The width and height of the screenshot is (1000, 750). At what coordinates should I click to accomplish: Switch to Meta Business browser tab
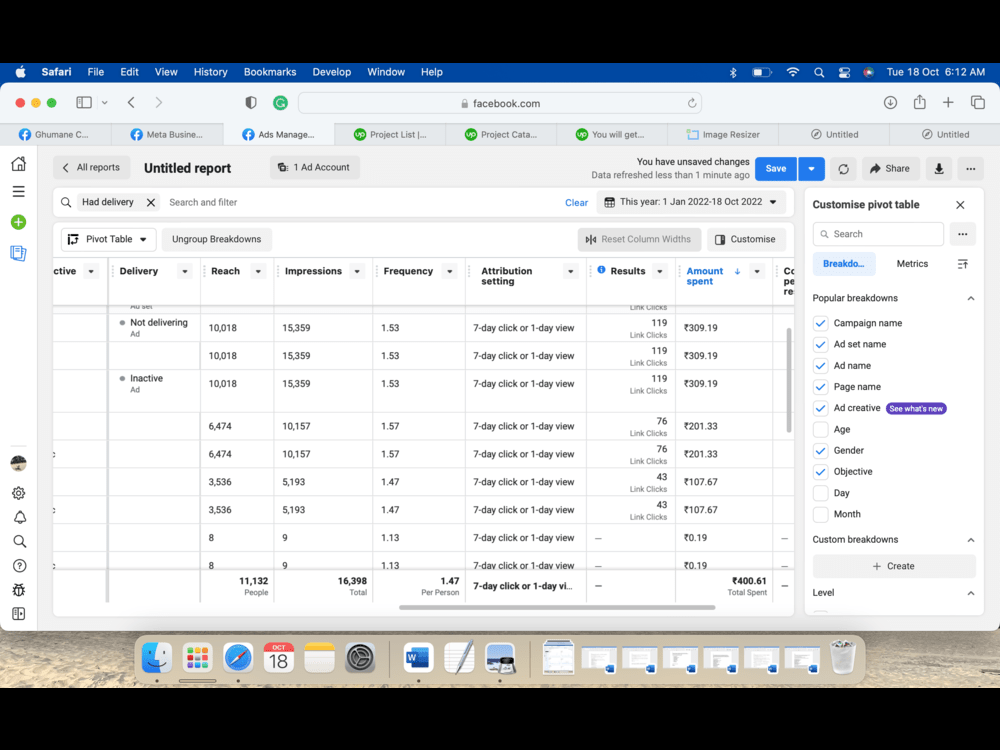166,135
